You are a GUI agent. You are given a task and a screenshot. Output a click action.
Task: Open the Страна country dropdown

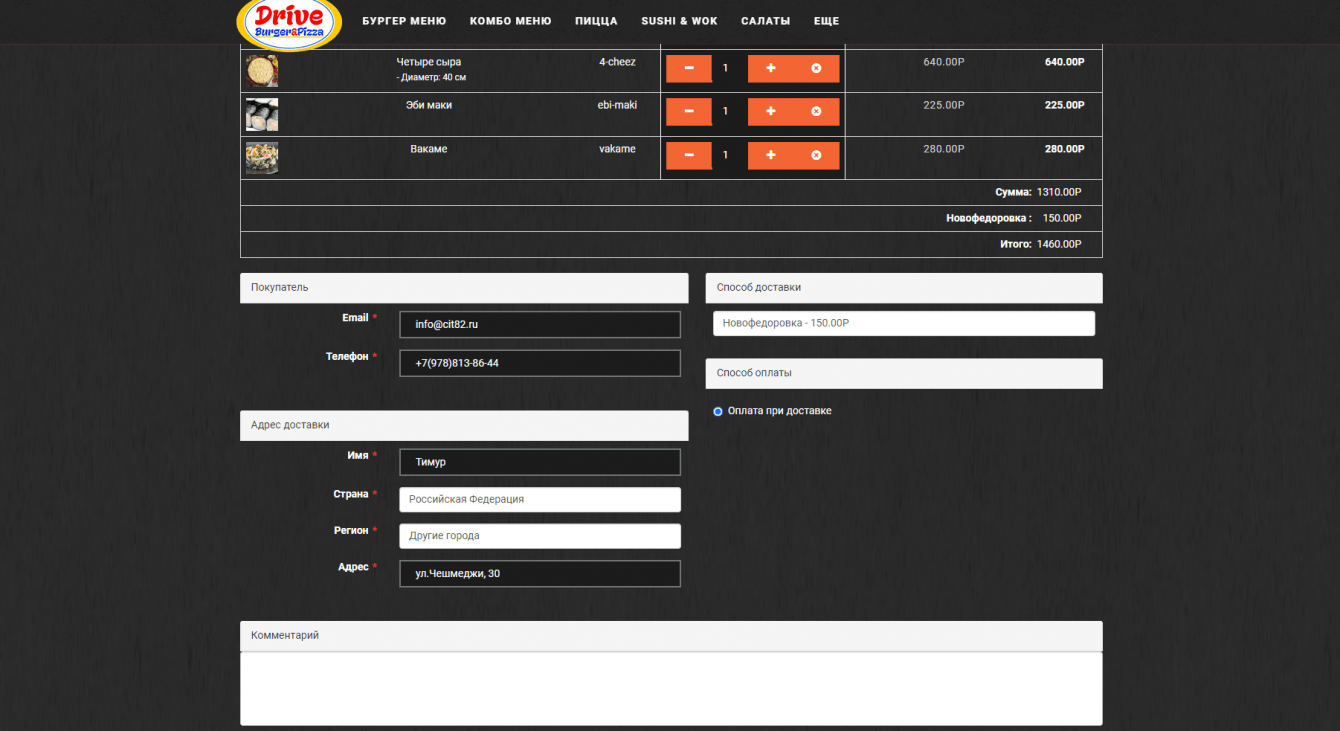tap(539, 499)
